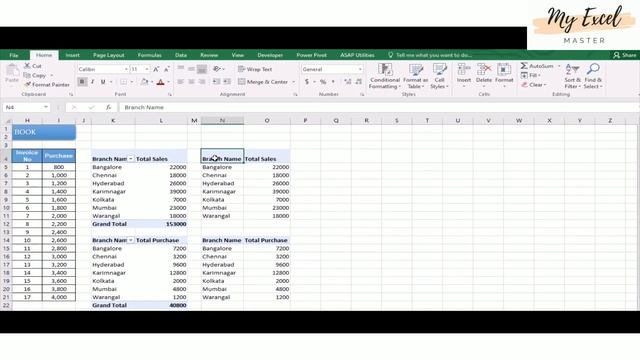Open the Borders icon
640x360 pixels.
(x=123, y=82)
